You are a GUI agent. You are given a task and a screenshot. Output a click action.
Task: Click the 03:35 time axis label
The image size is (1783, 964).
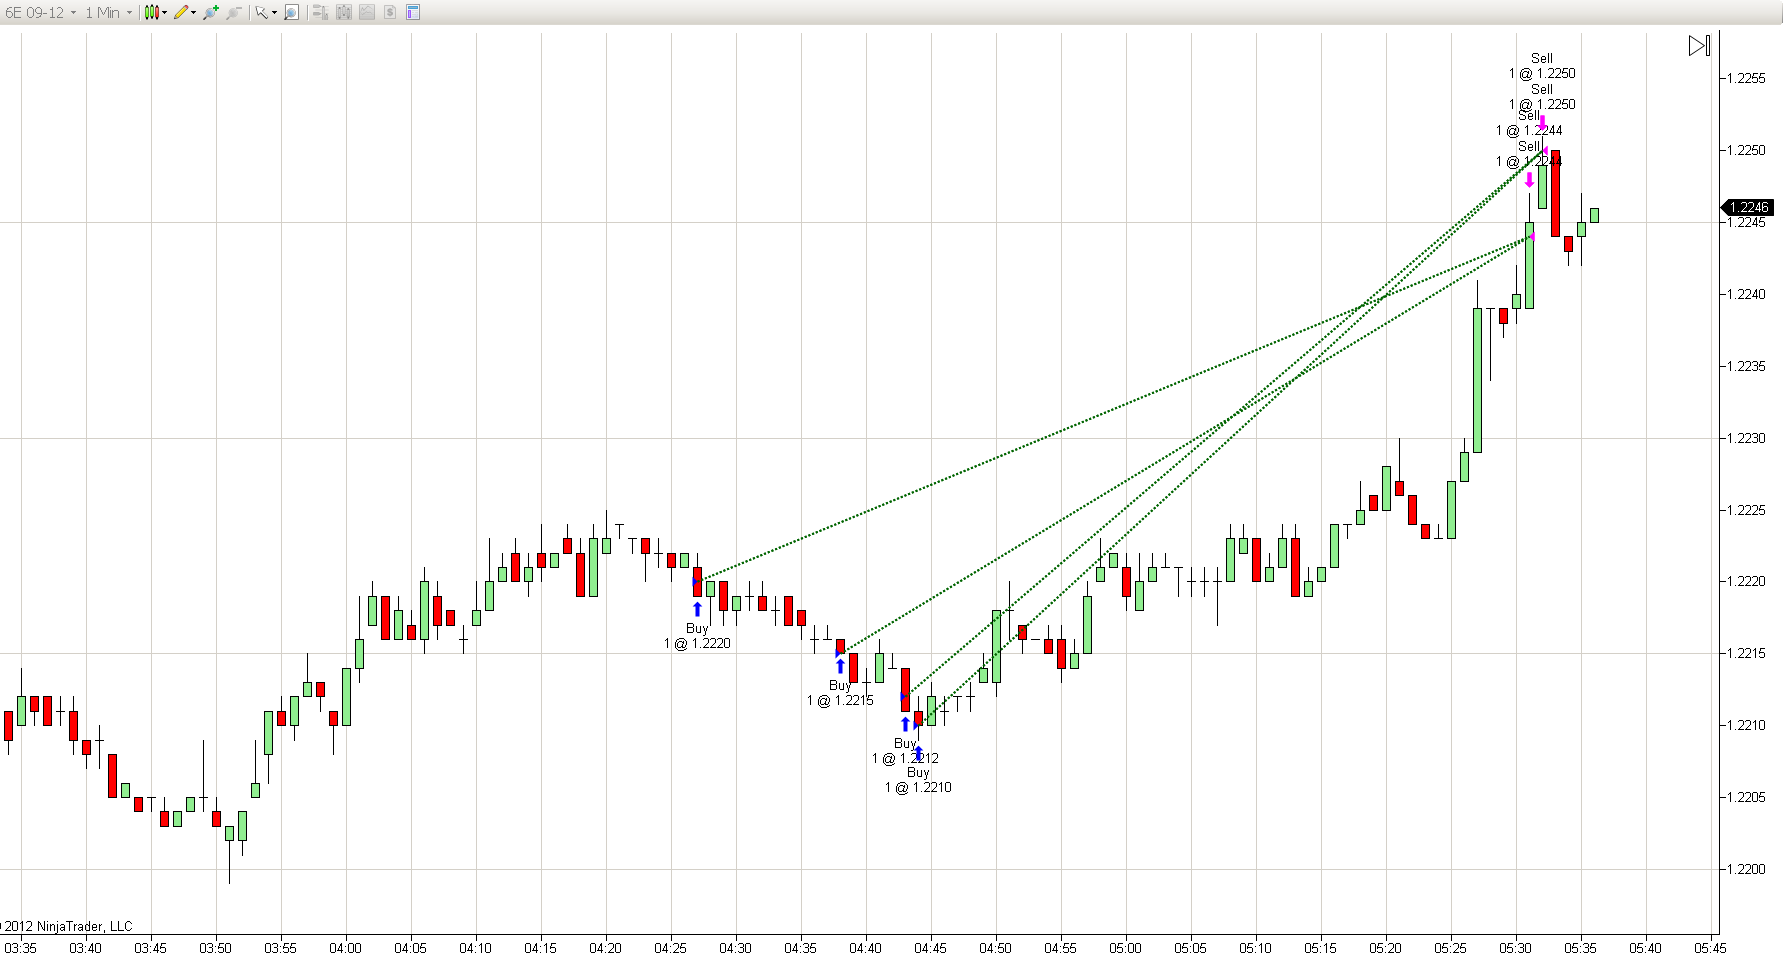coord(21,948)
